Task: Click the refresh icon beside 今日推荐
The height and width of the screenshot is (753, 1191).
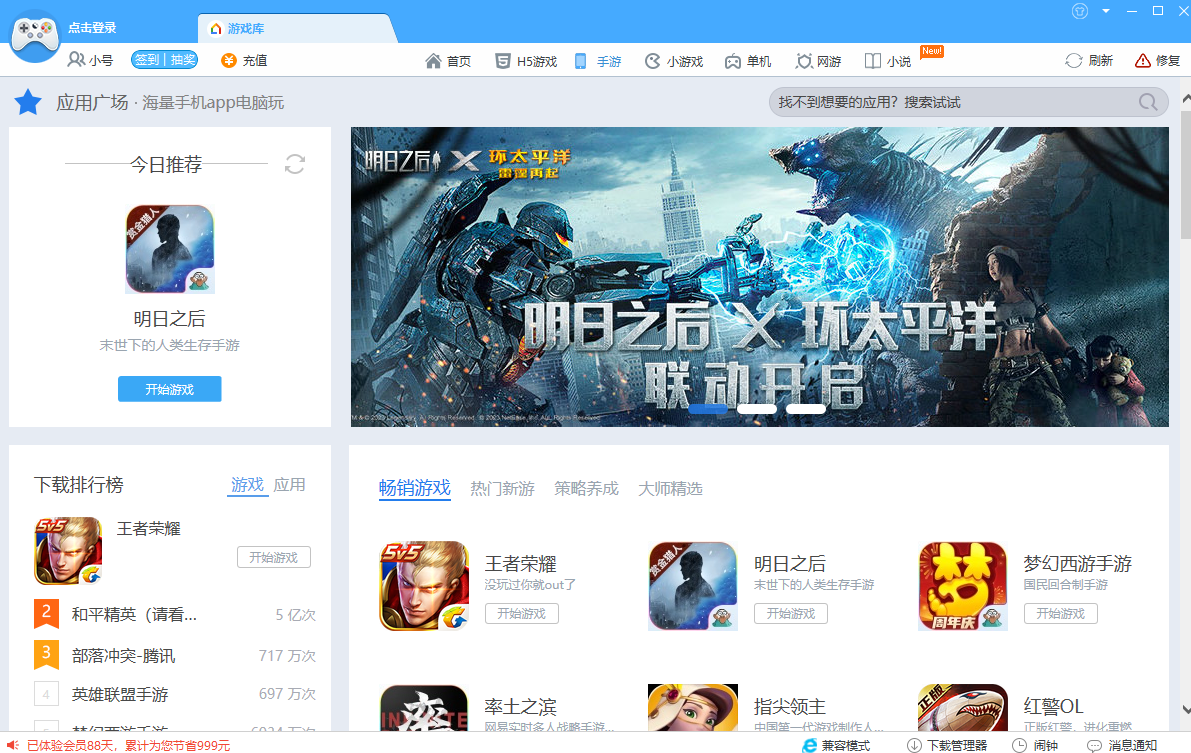Action: point(294,164)
